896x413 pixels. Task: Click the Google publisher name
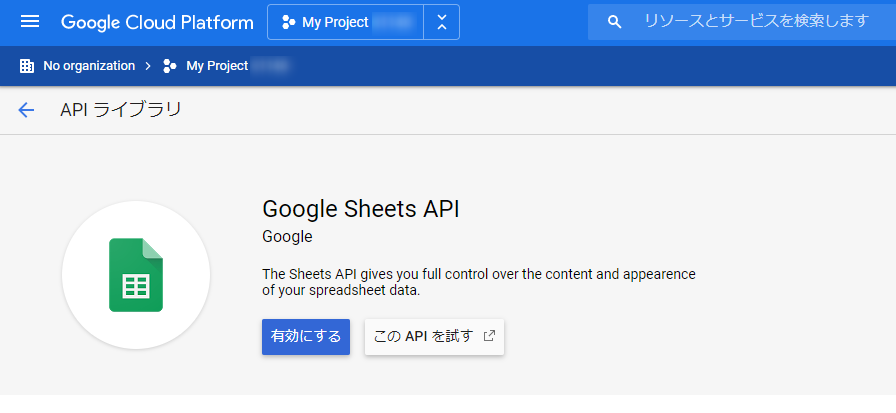[x=287, y=237]
